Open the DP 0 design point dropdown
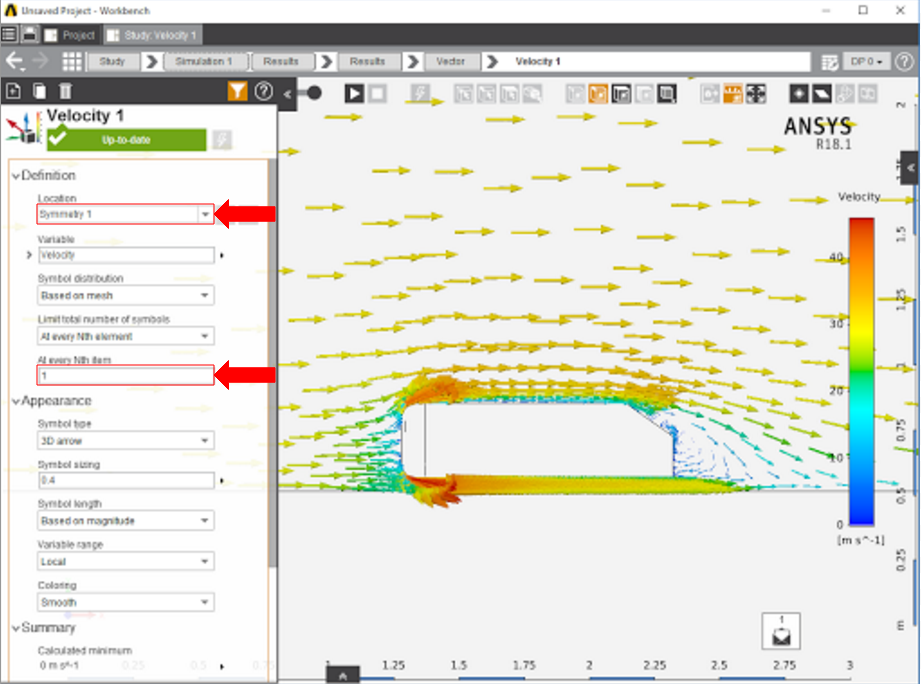Viewport: 921px width, 684px height. (x=866, y=62)
